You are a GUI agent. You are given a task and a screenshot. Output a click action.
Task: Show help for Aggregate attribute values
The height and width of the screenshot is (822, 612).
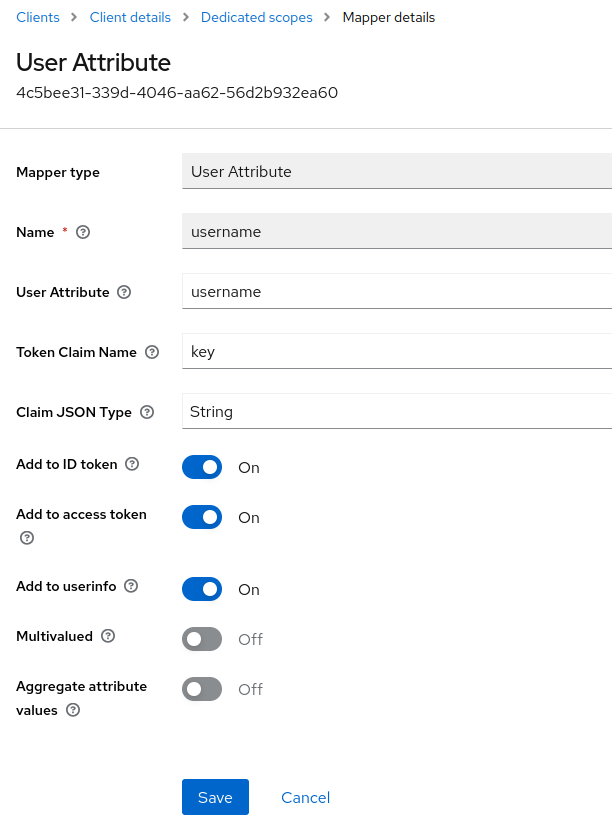pos(73,710)
